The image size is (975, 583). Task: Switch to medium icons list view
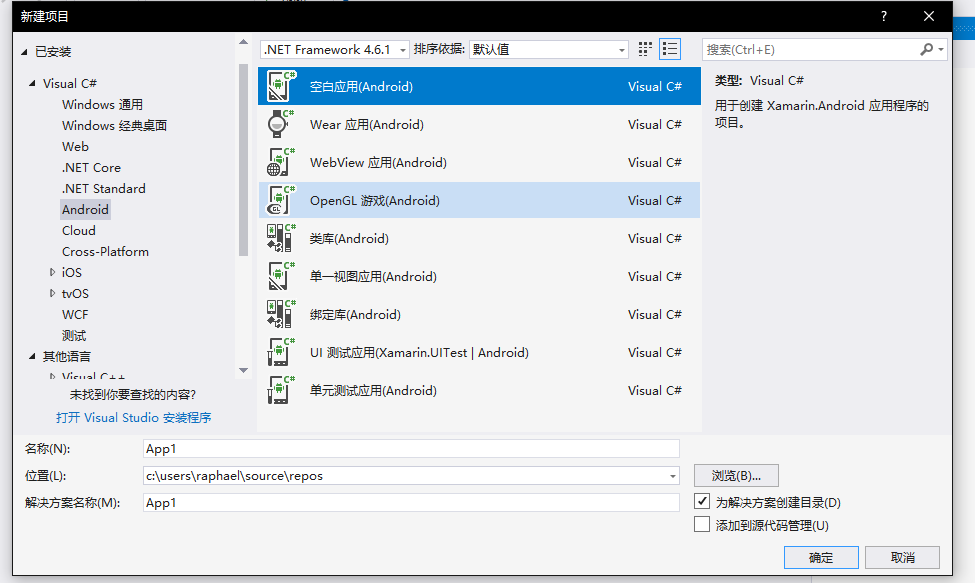coord(670,49)
